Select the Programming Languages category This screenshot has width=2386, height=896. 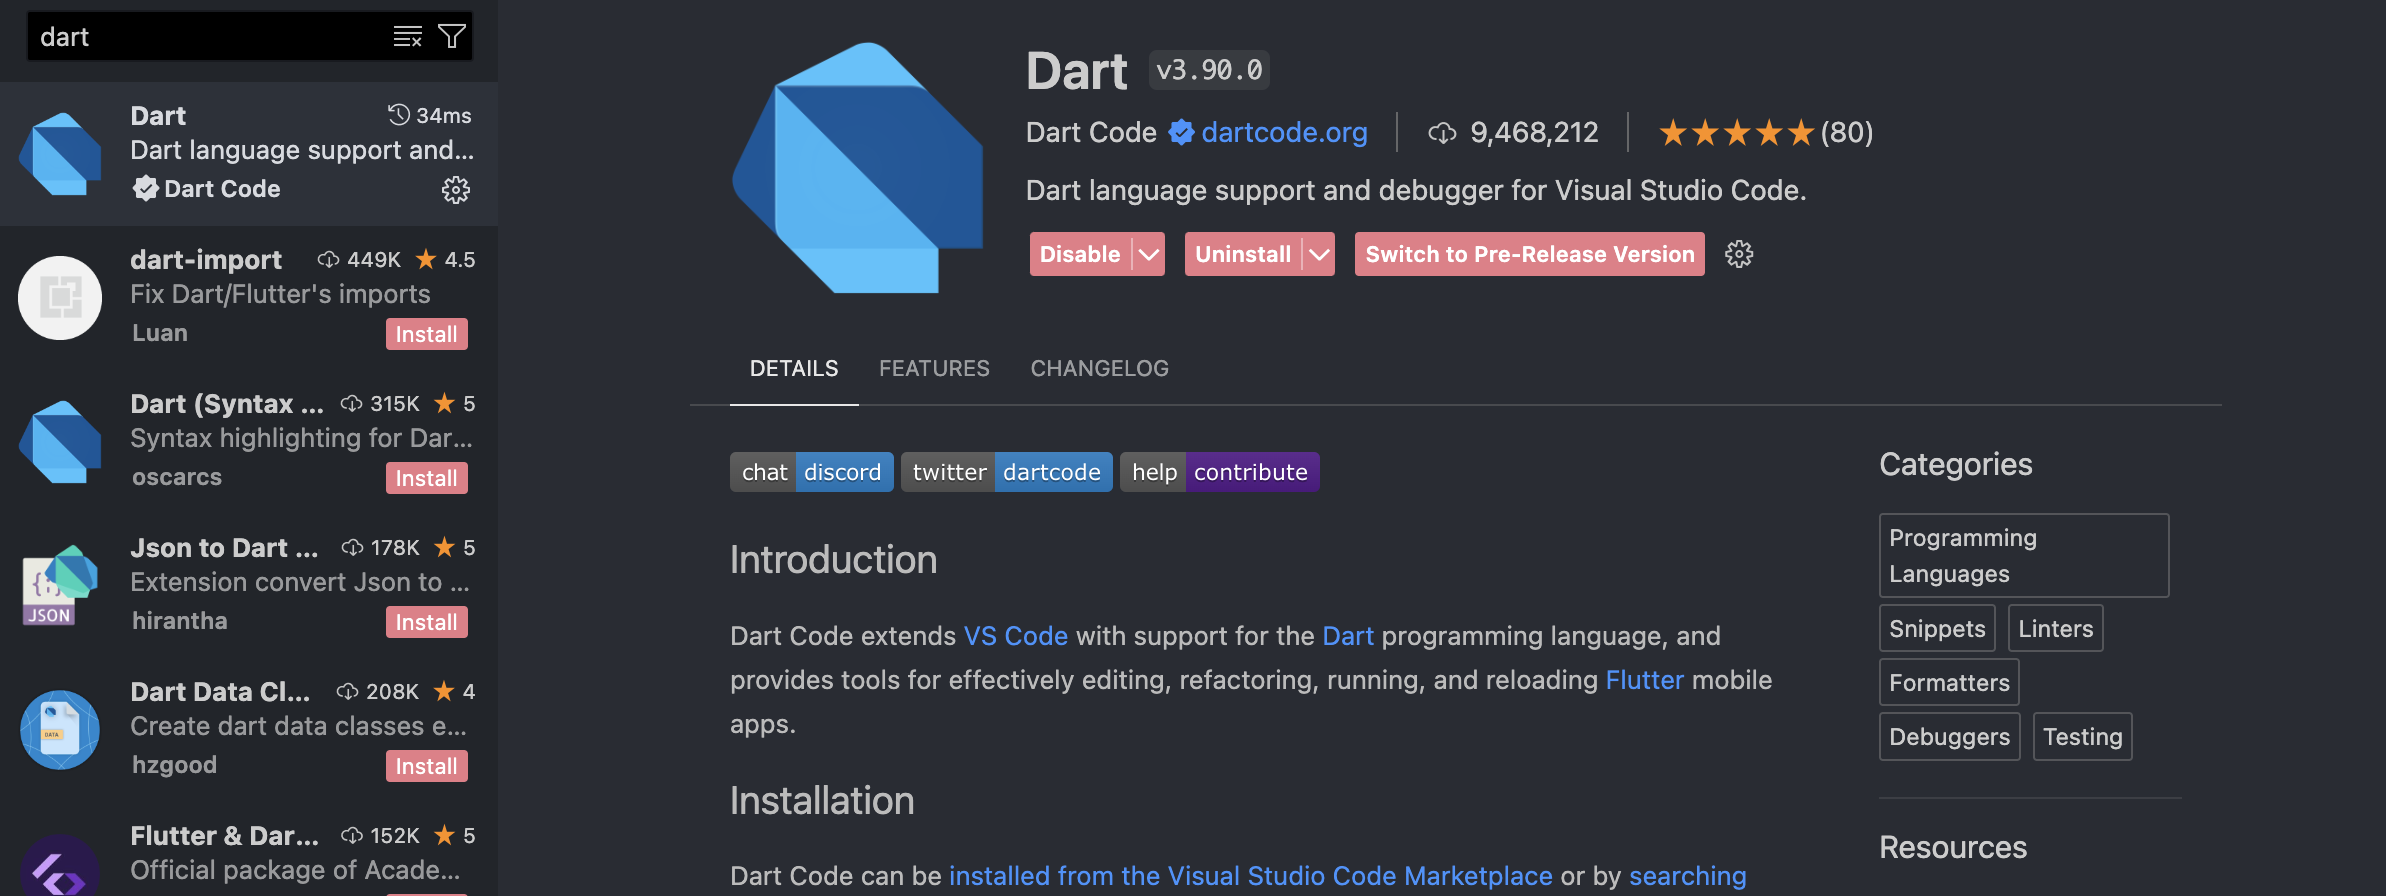click(x=2024, y=556)
